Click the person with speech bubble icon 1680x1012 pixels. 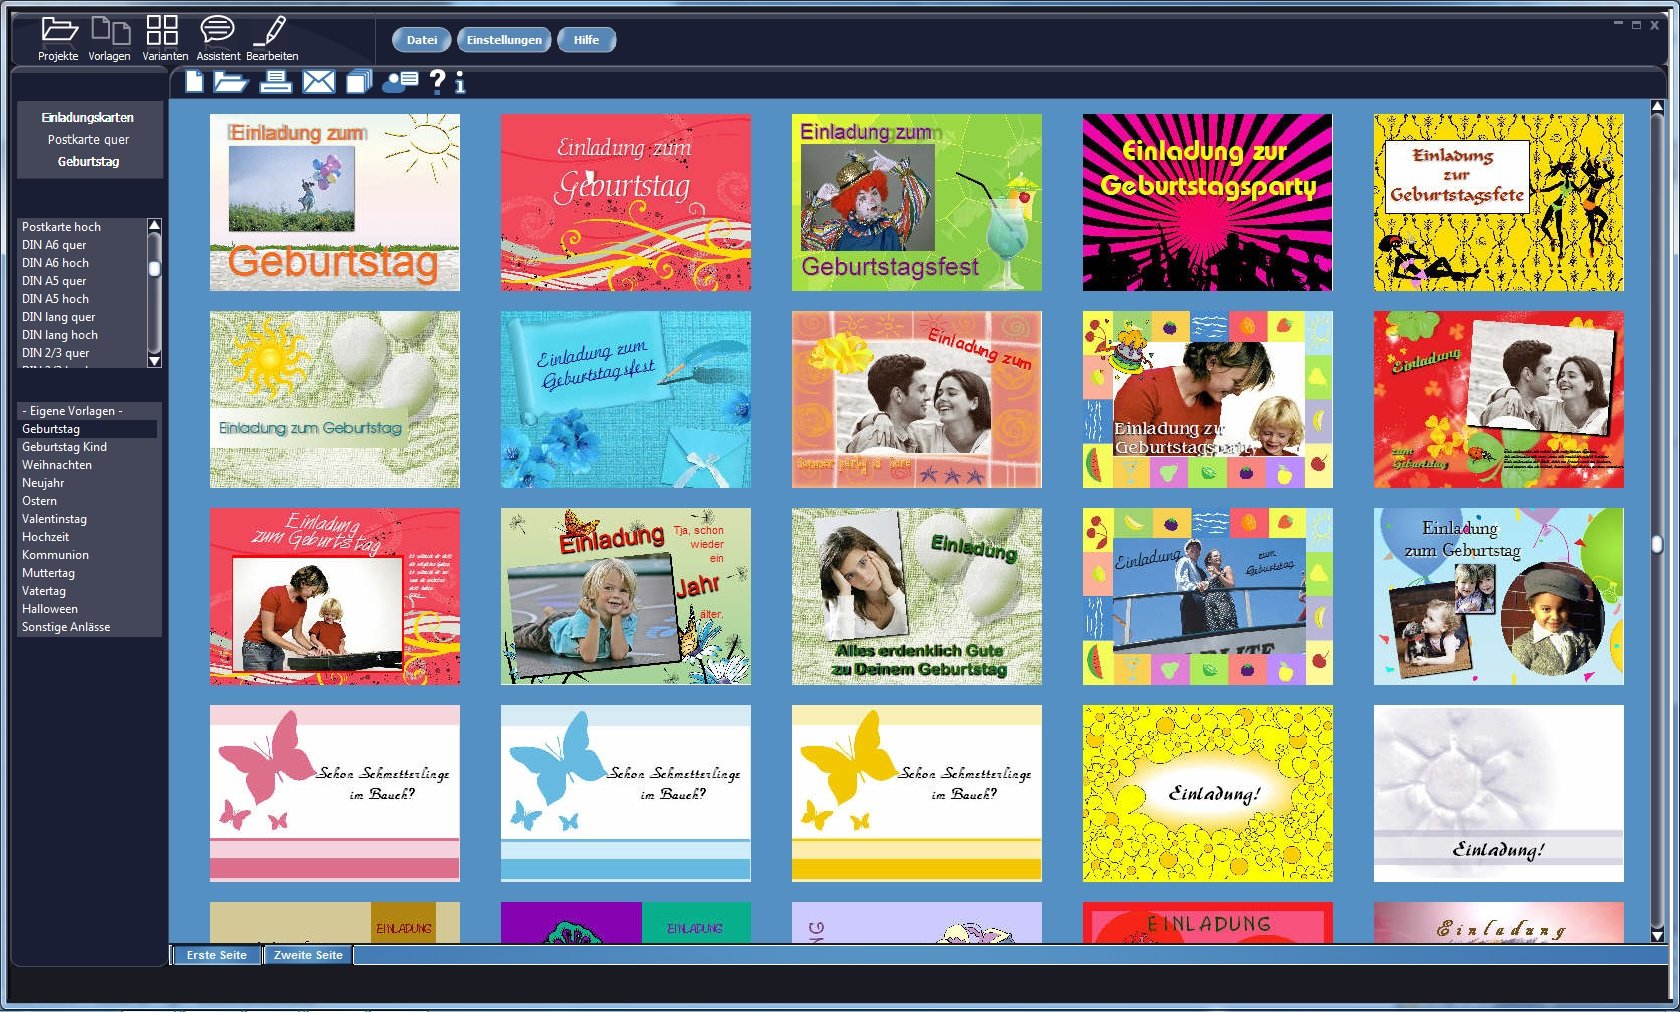pyautogui.click(x=400, y=82)
